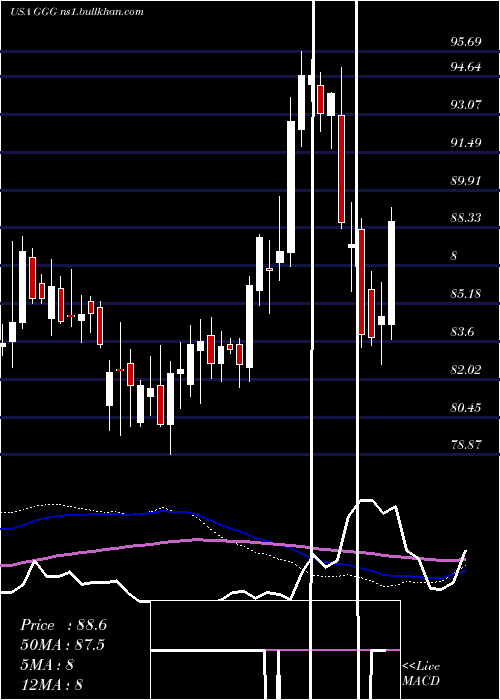
Task: Click the Price : 88.6 readout
Action: point(63,625)
